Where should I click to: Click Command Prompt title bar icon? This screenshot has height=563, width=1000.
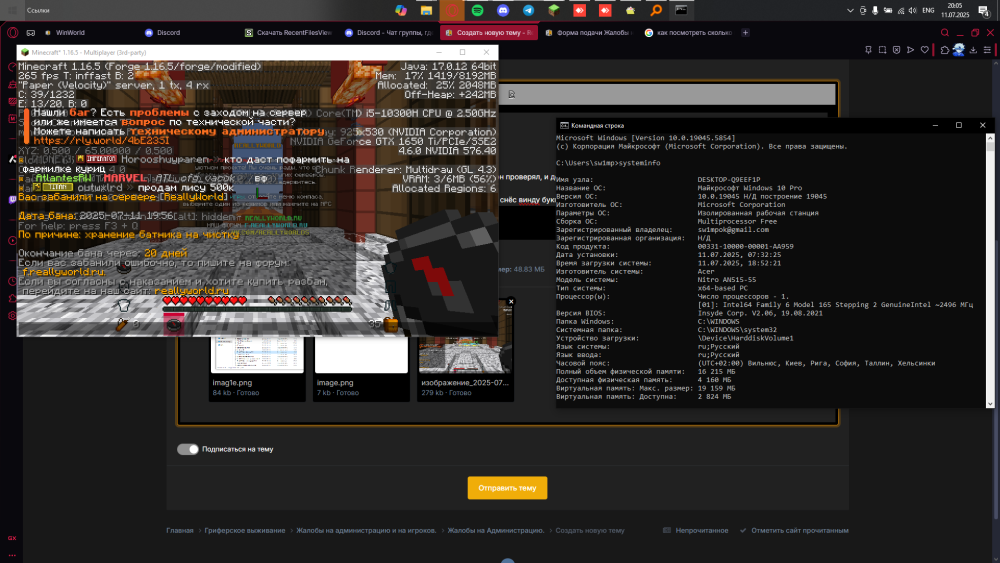(564, 126)
